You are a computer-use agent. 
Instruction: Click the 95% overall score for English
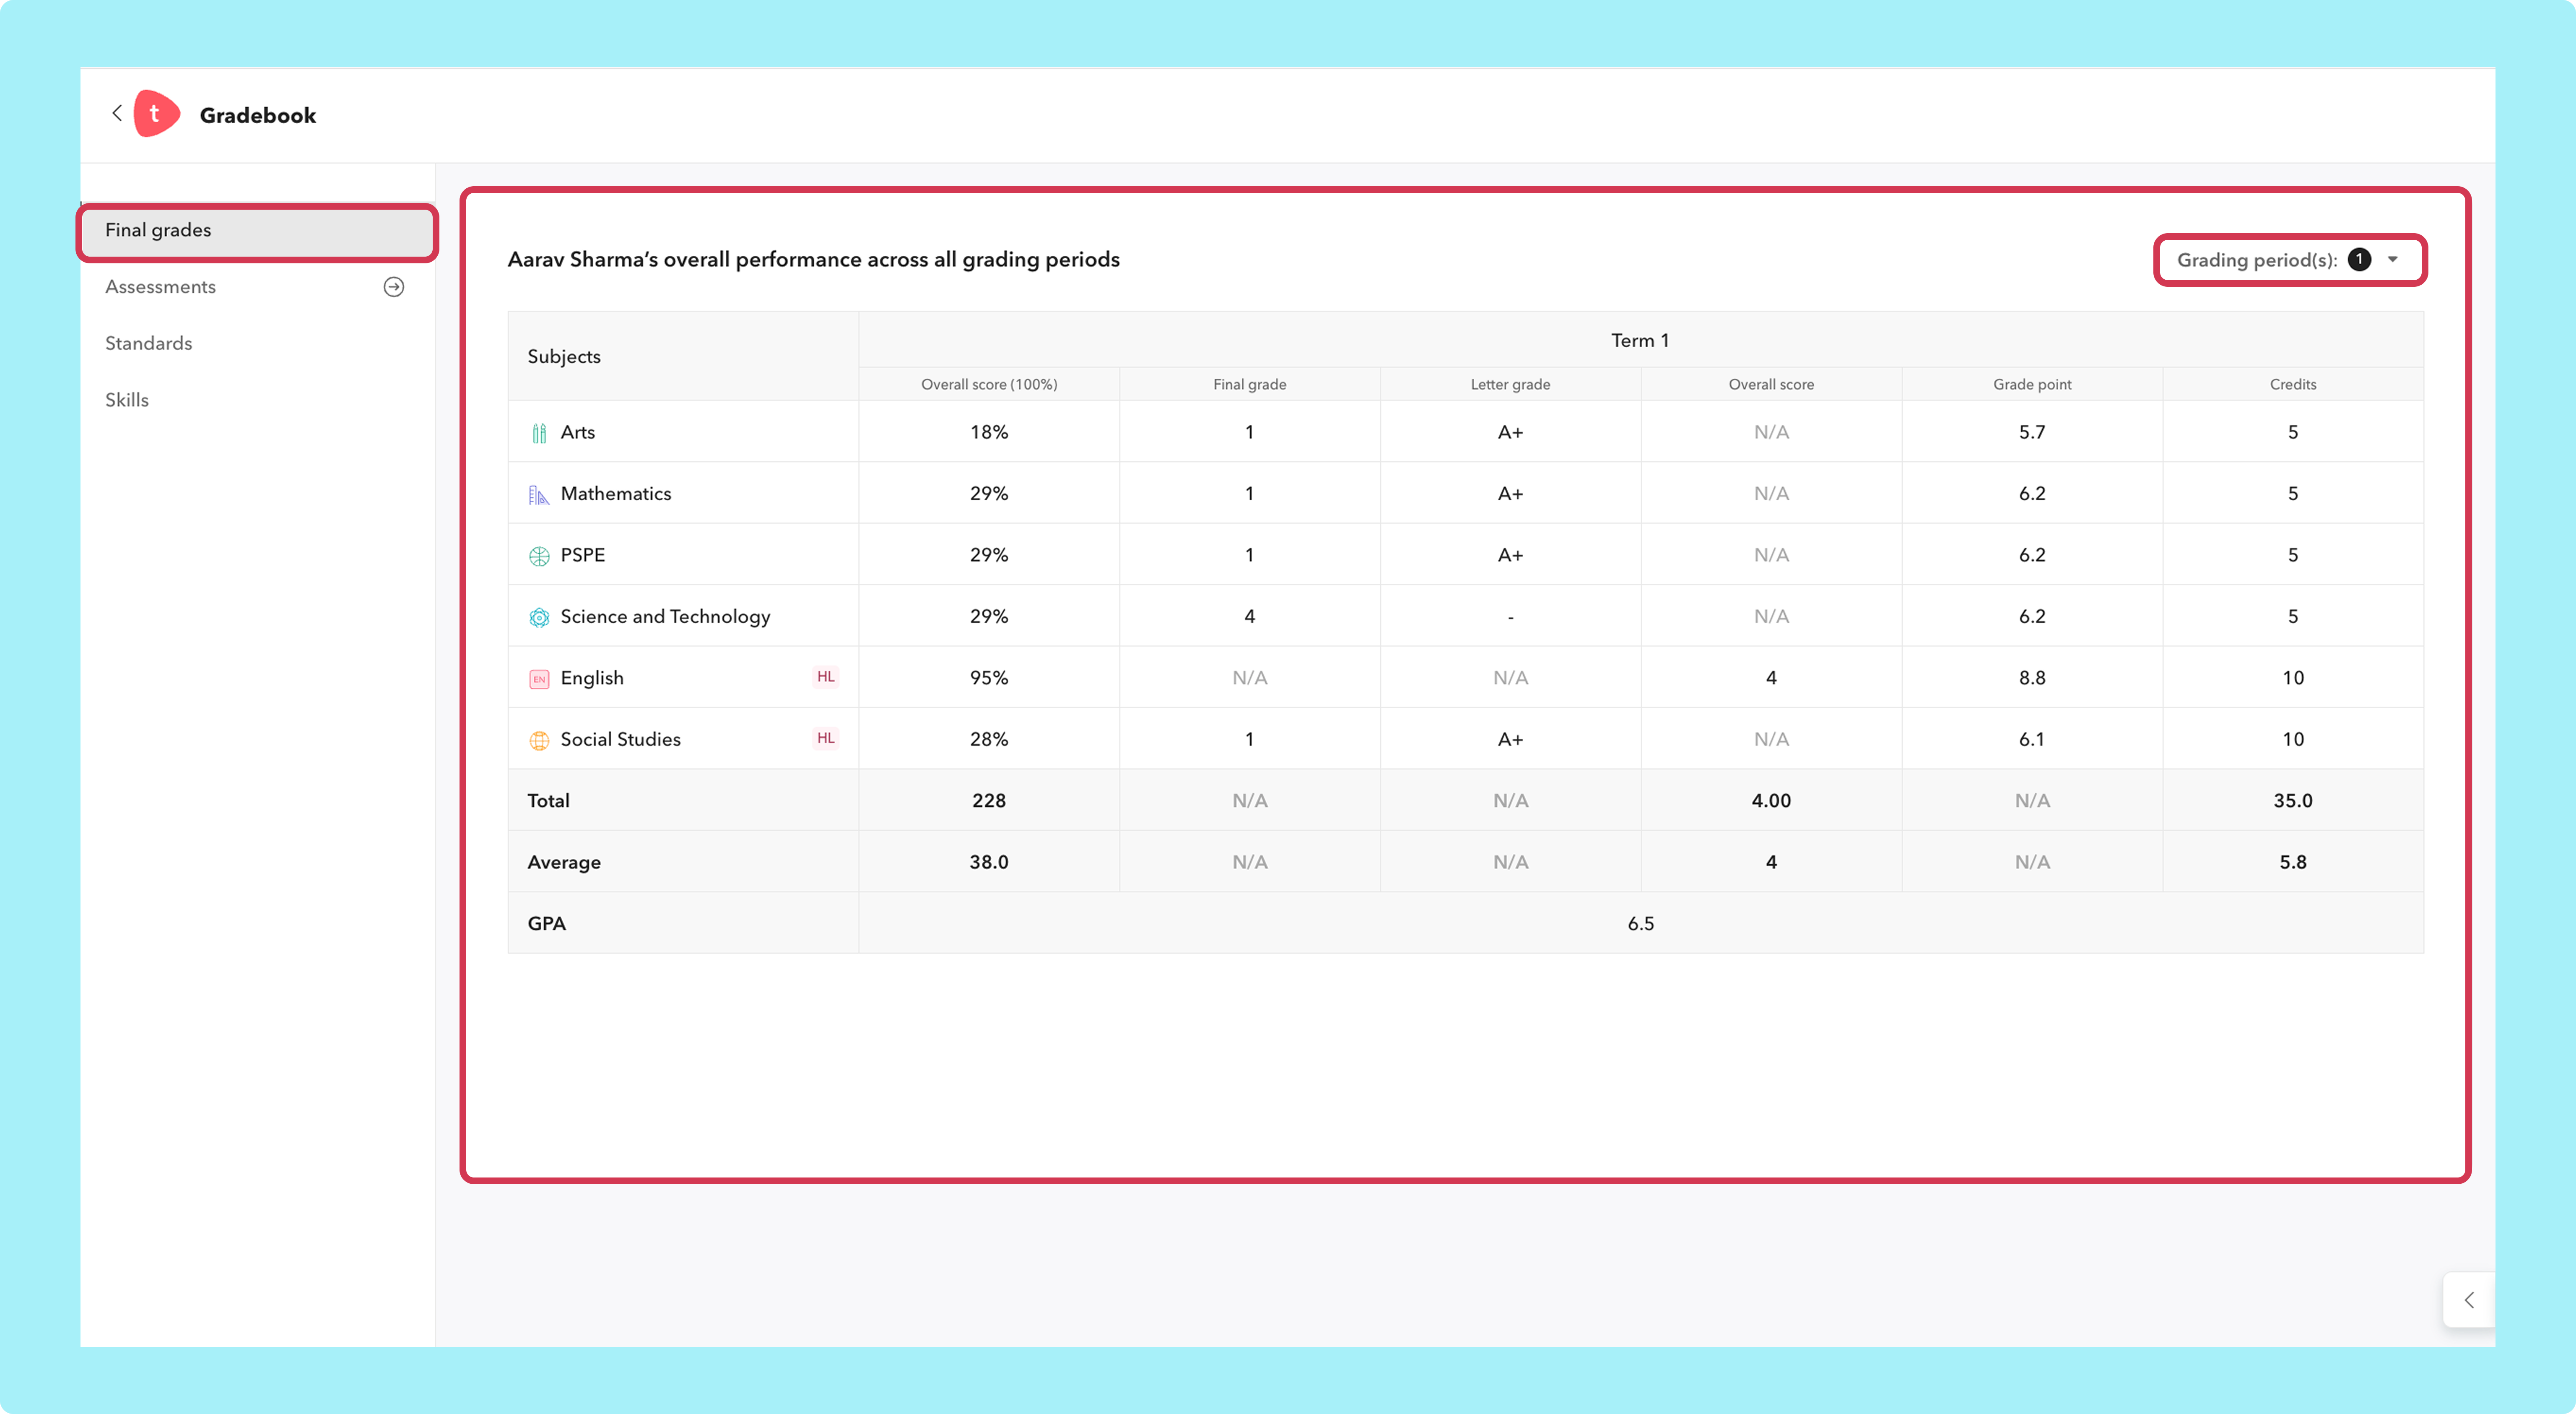[989, 678]
